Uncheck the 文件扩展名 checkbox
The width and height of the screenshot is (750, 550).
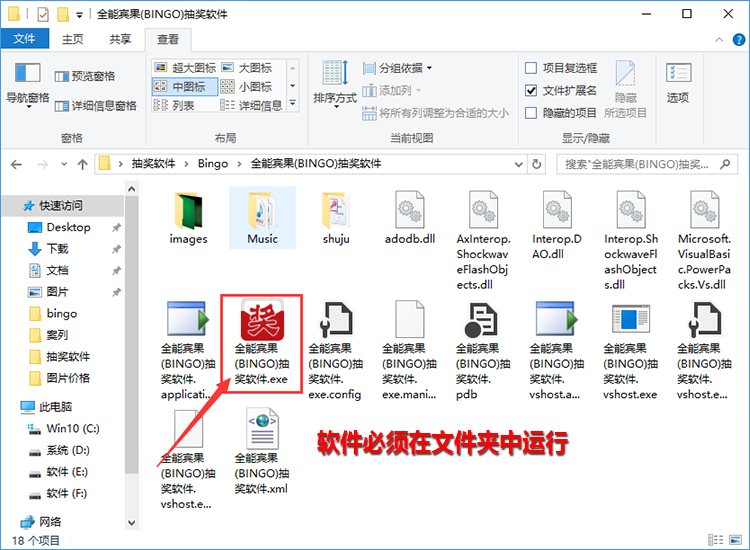532,90
